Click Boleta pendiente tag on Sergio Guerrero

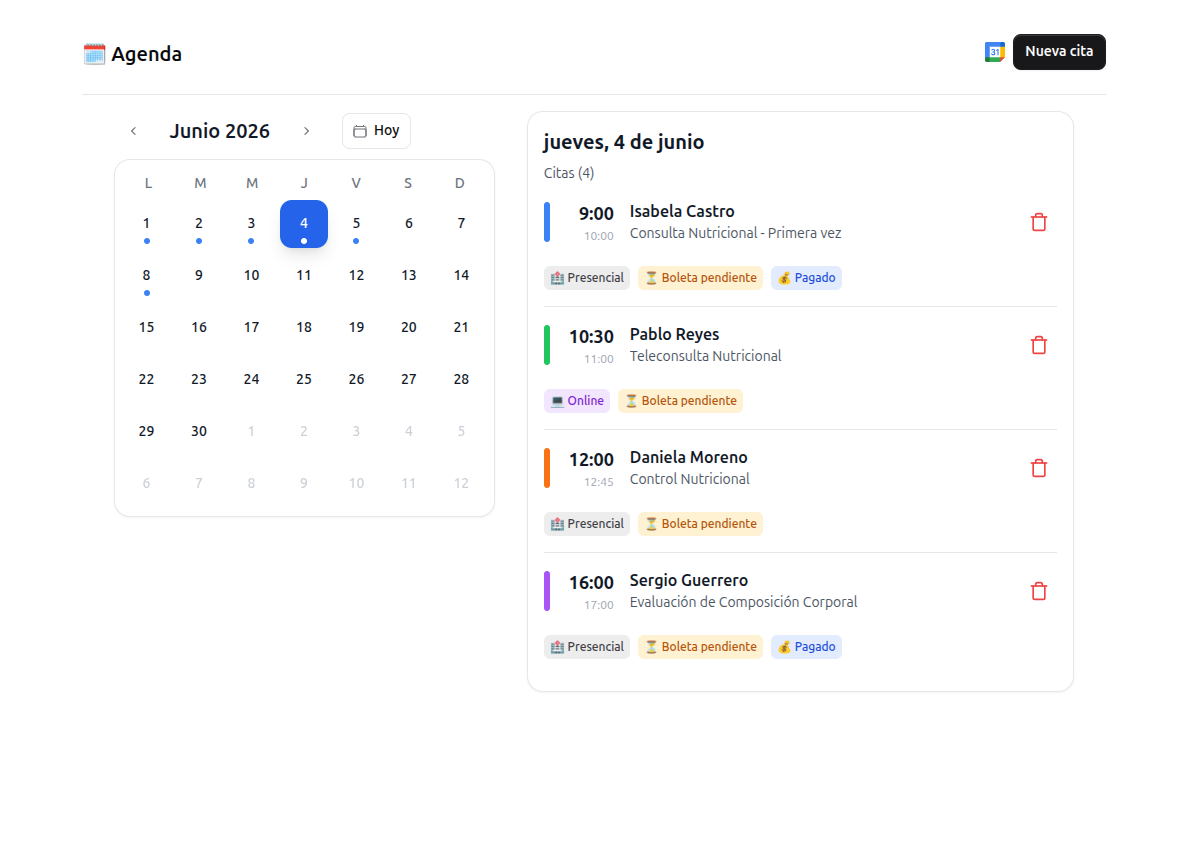(700, 647)
